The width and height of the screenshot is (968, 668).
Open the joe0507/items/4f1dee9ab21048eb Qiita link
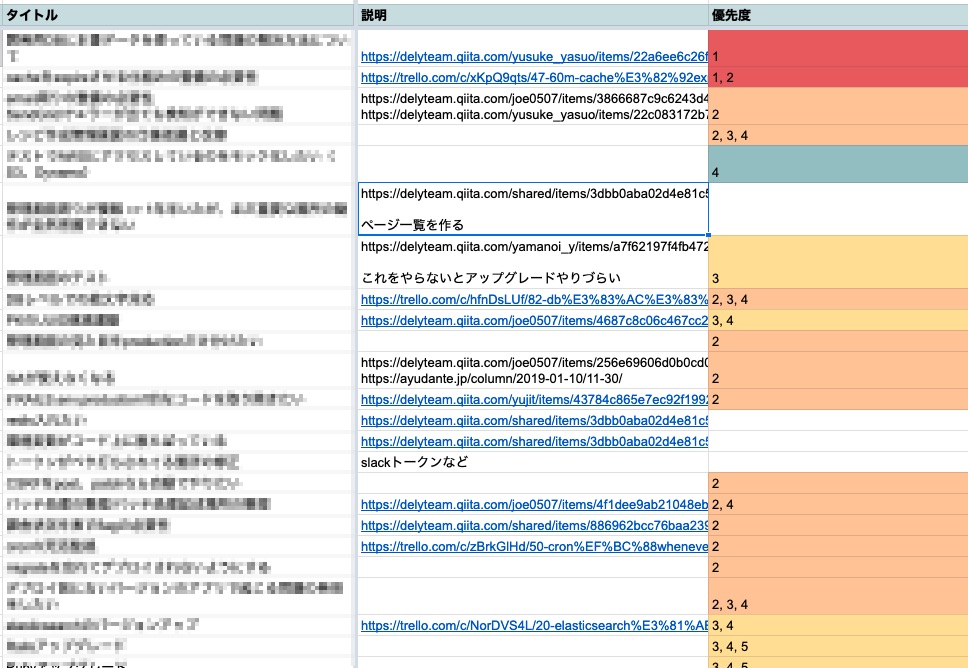pos(534,504)
